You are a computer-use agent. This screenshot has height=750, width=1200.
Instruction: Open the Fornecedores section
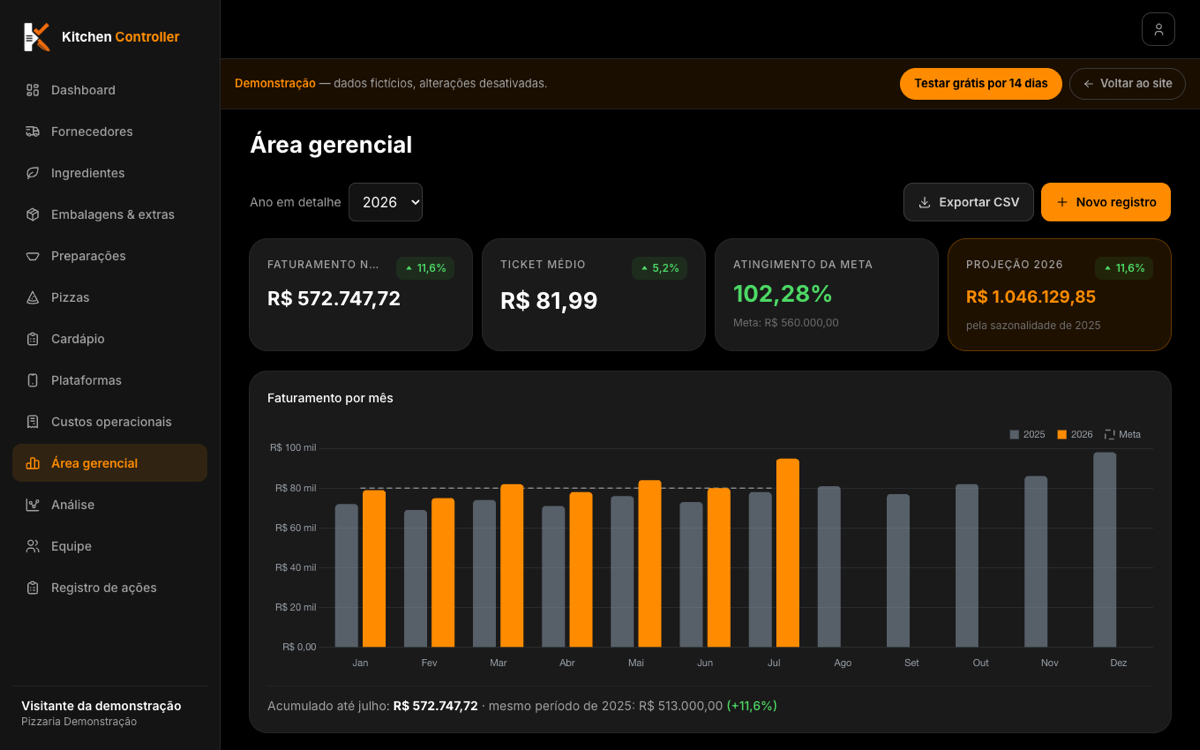point(109,131)
